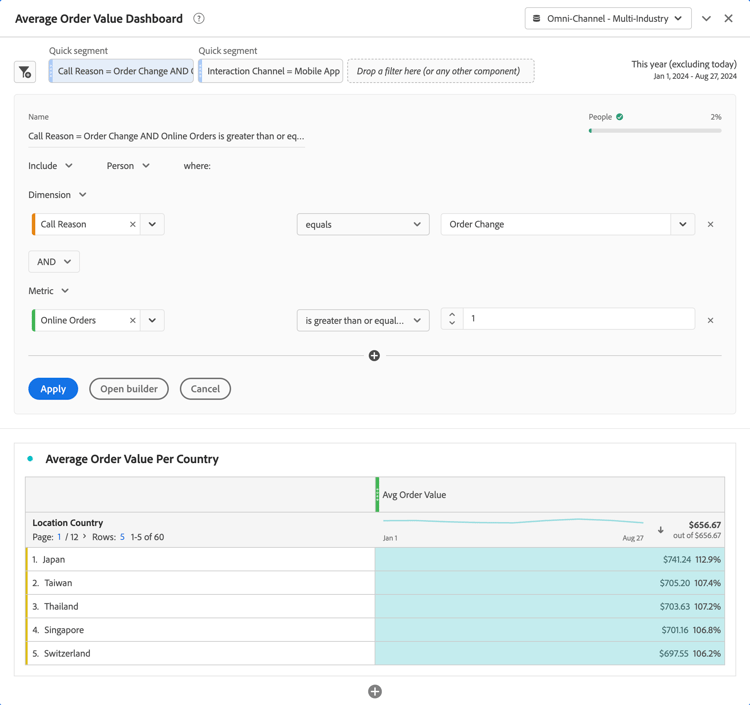Click the Avg Order Value sparkline trend
750x705 pixels.
[513, 522]
